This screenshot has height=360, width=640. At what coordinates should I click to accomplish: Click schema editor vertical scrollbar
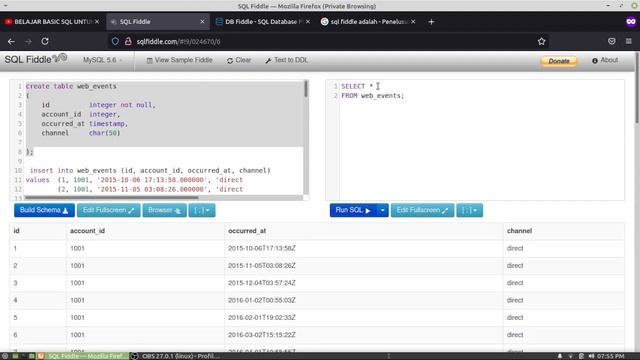(306, 89)
